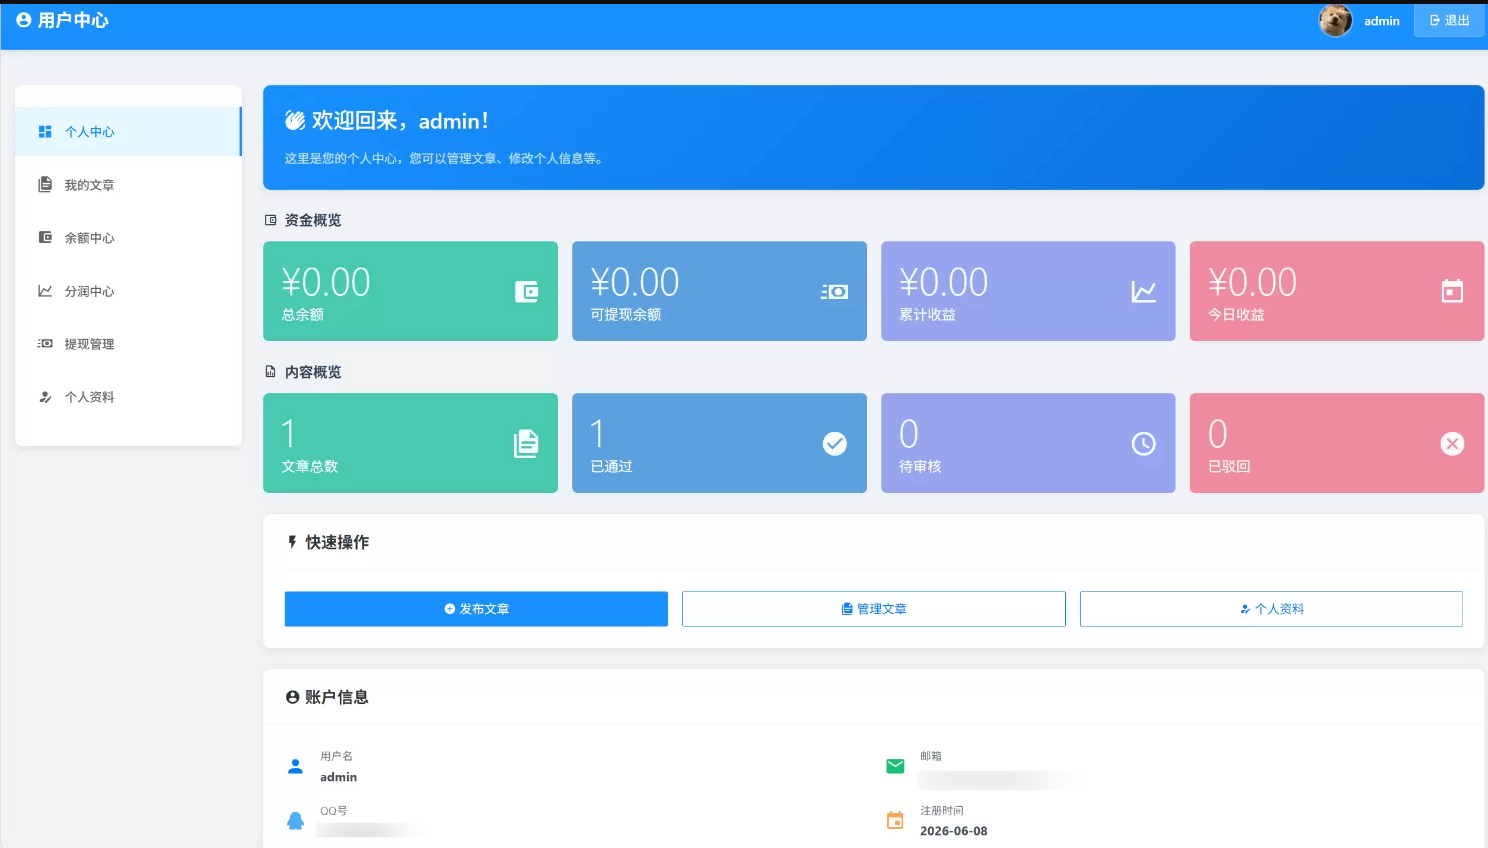Click the X icon on 已驳回 card
The image size is (1488, 848).
click(x=1452, y=444)
